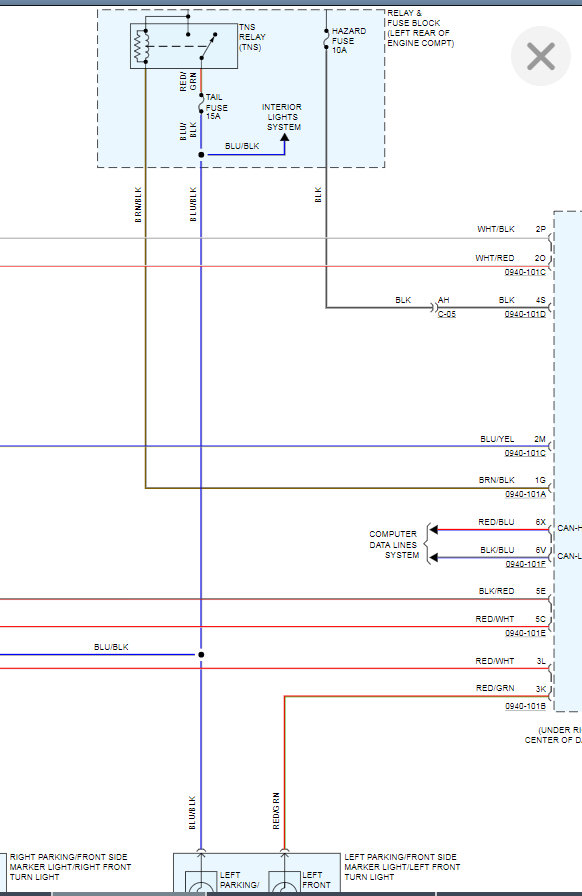Click the RELAY & FUSE BLOCK label
Image resolution: width=582 pixels, height=896 pixels.
tap(420, 27)
